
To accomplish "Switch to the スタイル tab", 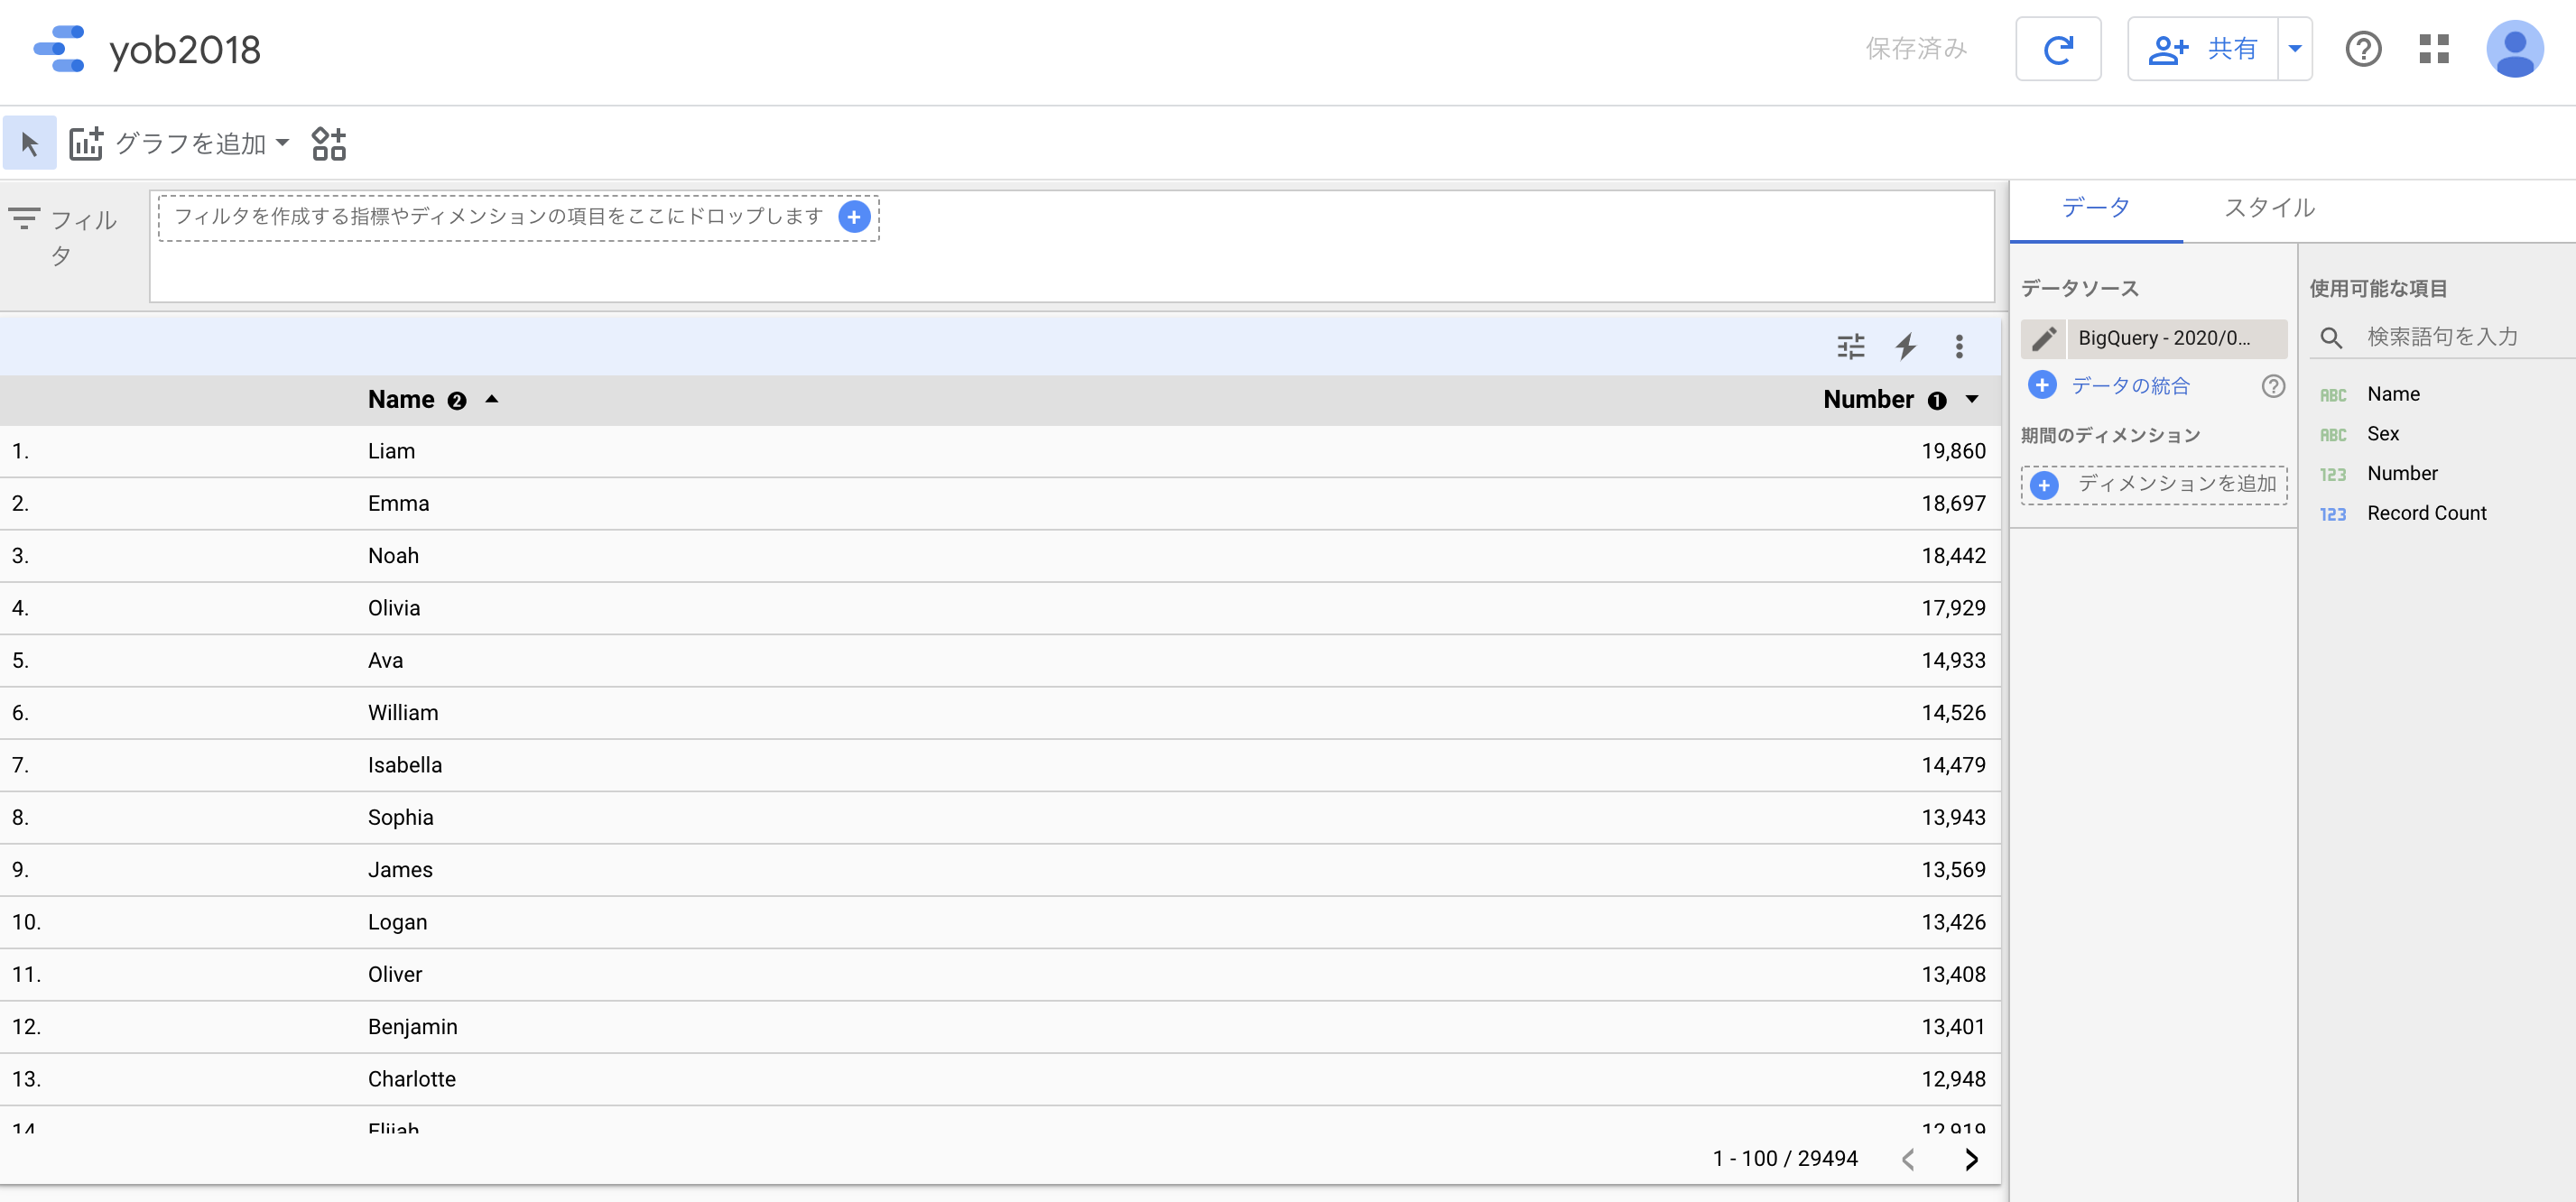I will (2268, 208).
